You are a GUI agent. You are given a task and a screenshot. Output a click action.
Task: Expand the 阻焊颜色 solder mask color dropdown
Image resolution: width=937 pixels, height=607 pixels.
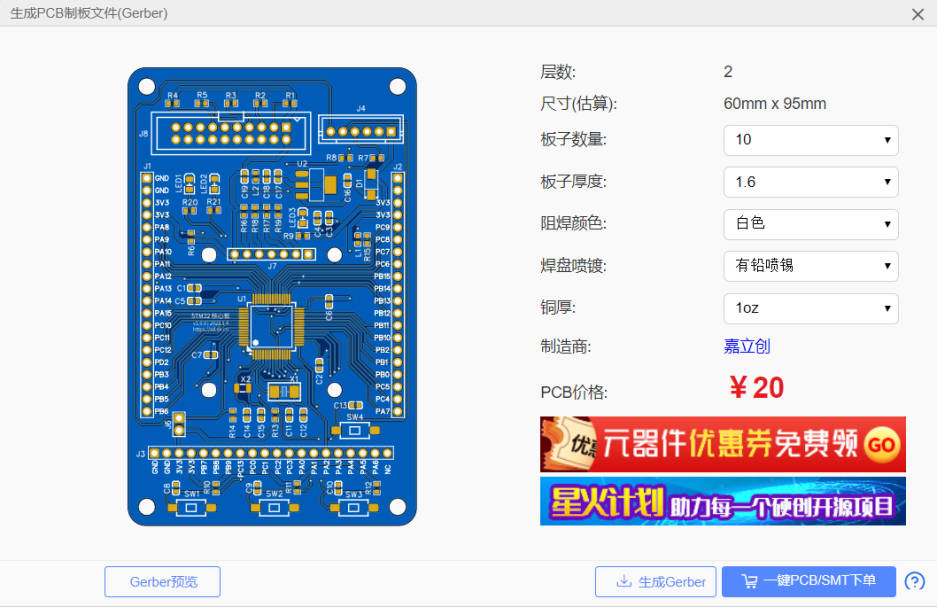click(811, 224)
